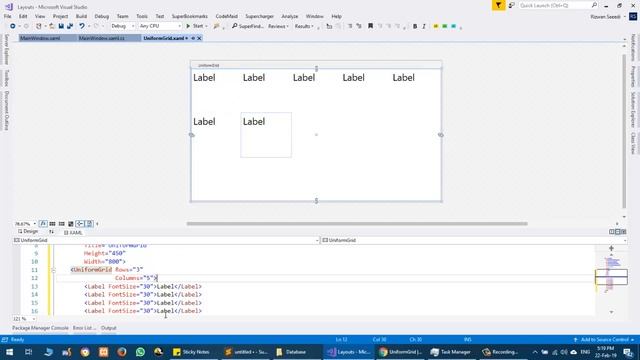Toggle the designer effects fx button
Screen dimensions: 640x360
coord(43,224)
